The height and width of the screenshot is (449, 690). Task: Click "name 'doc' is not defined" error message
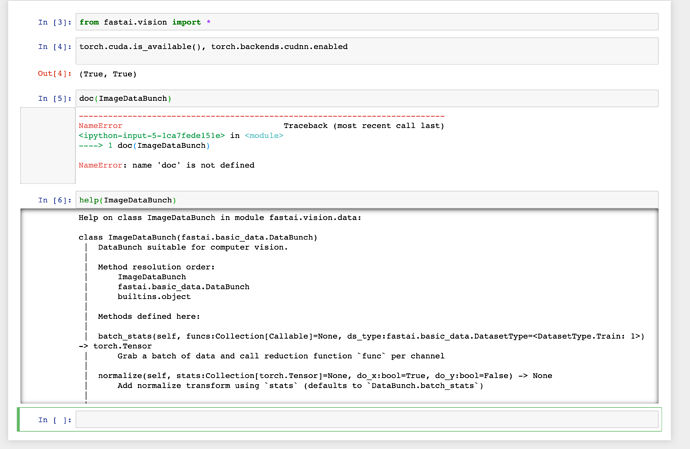[x=190, y=165]
